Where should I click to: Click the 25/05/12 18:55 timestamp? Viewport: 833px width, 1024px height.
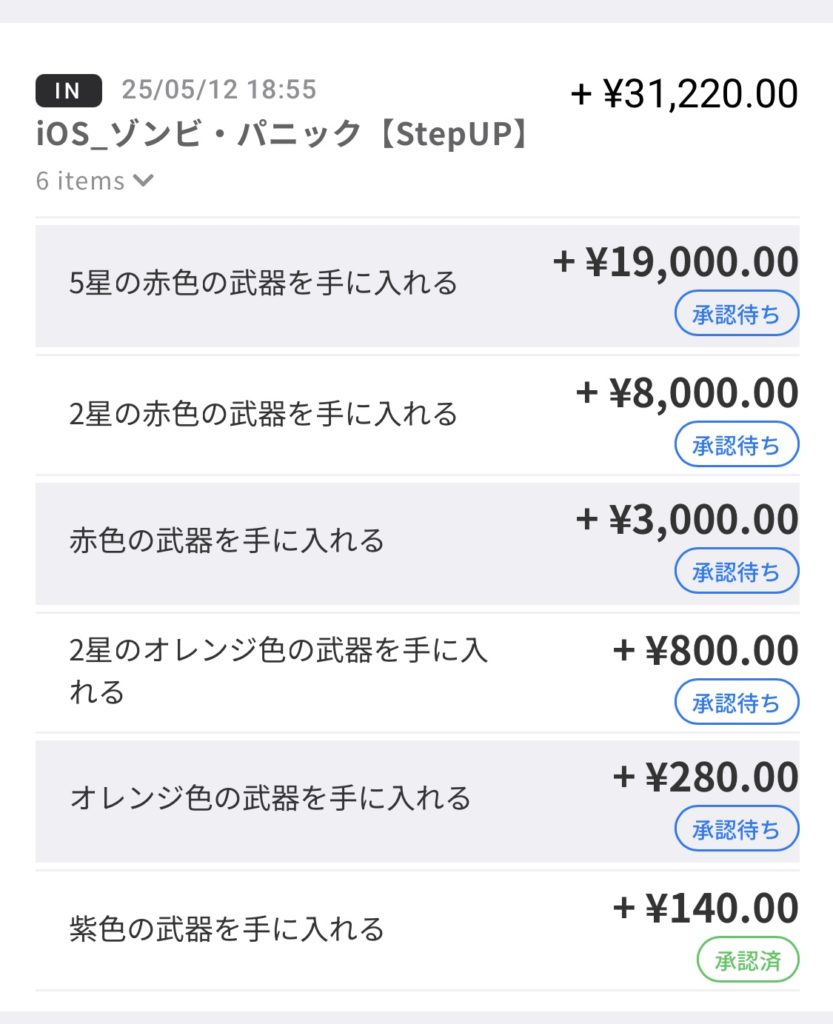click(x=219, y=90)
